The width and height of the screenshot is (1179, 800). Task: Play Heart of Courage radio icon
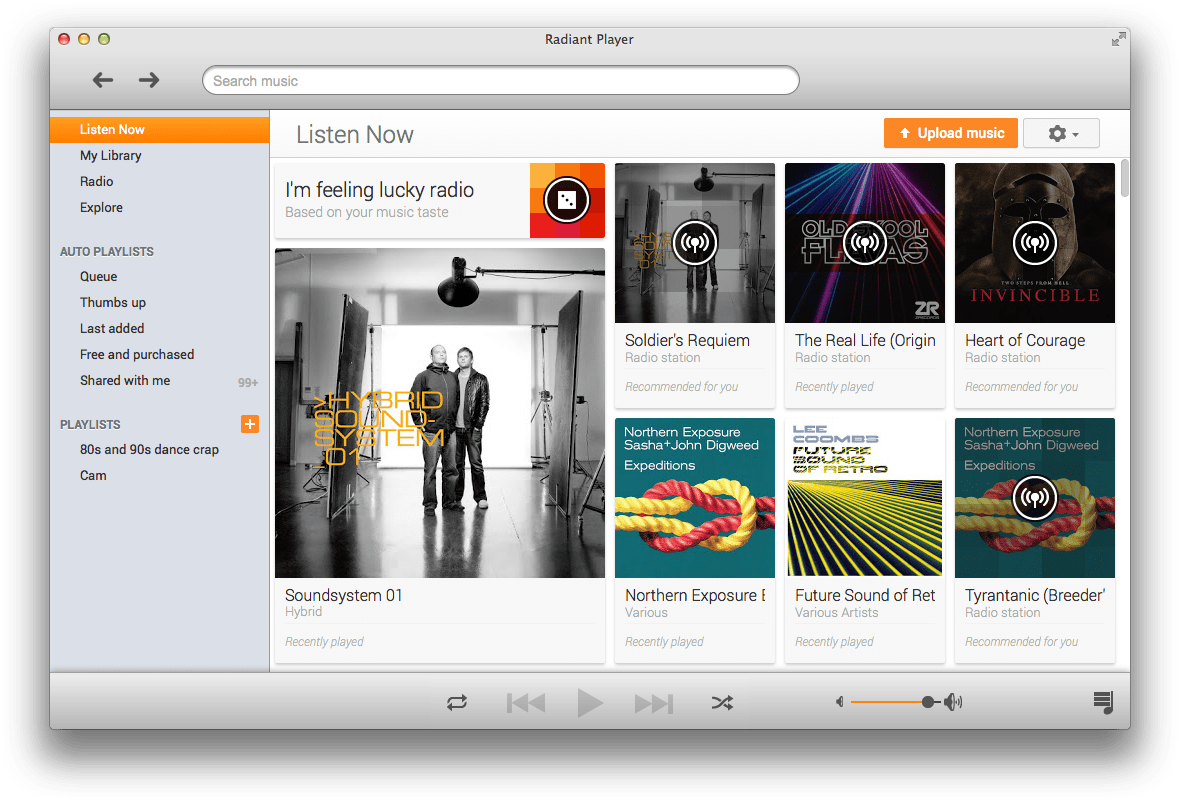click(x=1035, y=243)
